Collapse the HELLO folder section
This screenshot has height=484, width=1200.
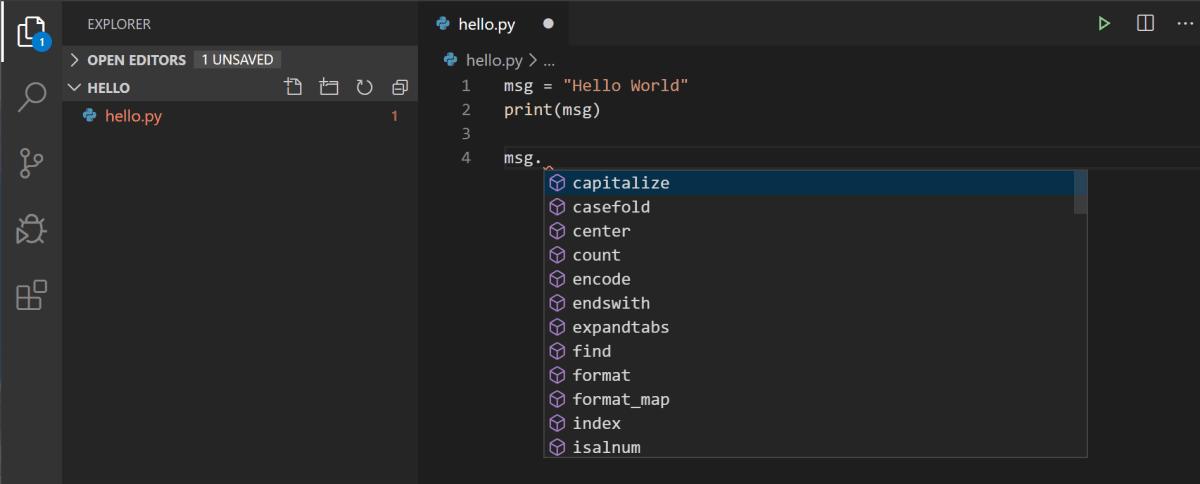240,87
